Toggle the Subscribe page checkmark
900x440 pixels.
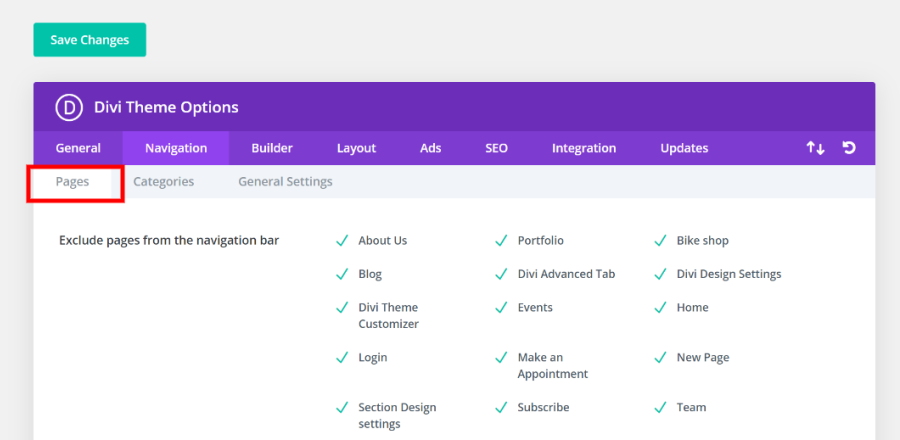click(x=501, y=407)
